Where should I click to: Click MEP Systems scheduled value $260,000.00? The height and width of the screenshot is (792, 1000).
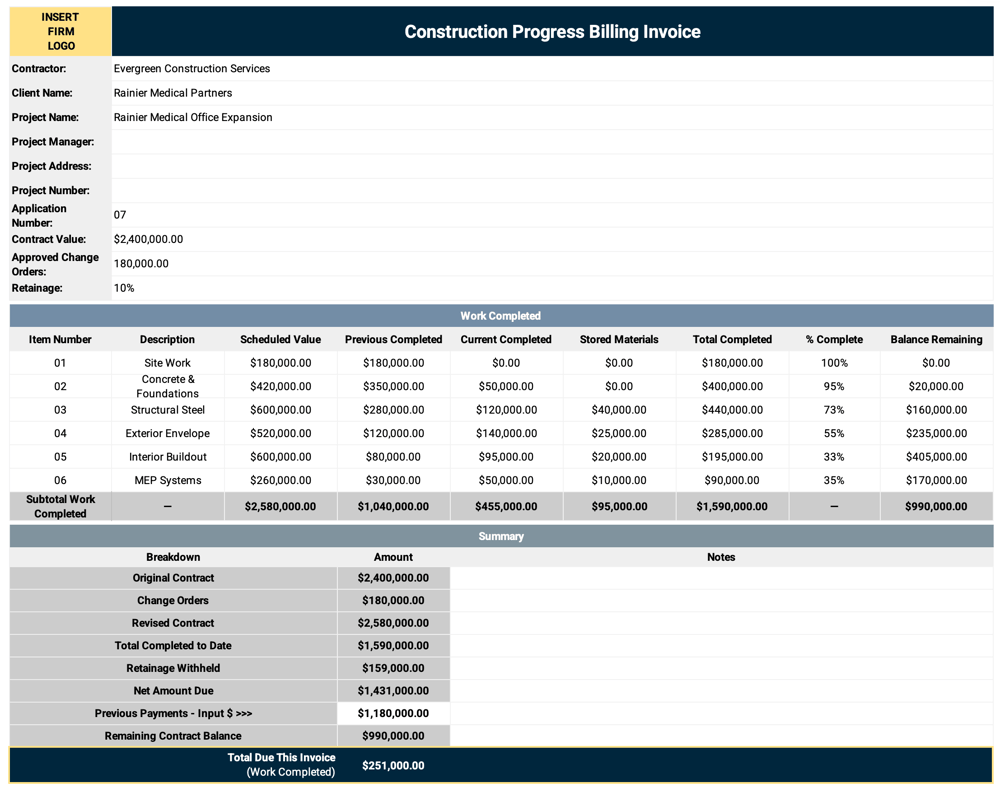(x=281, y=480)
